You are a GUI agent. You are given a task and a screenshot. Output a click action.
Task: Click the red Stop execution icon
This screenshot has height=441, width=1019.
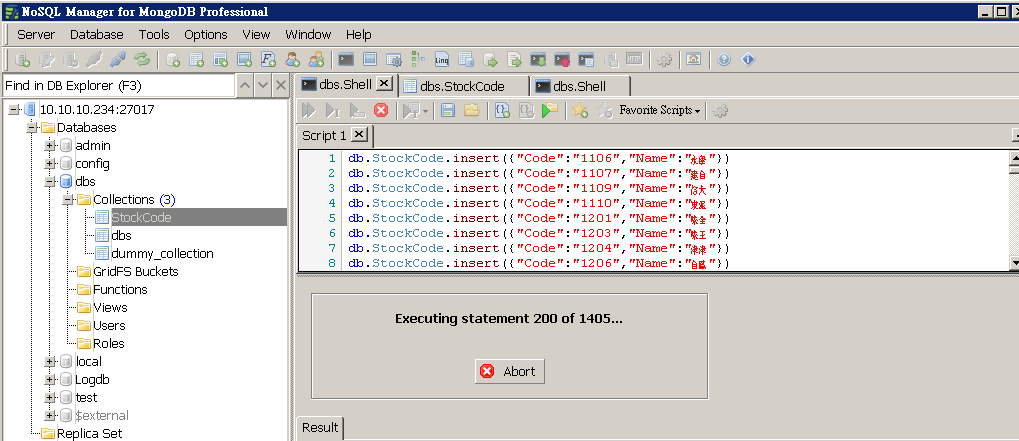(381, 110)
